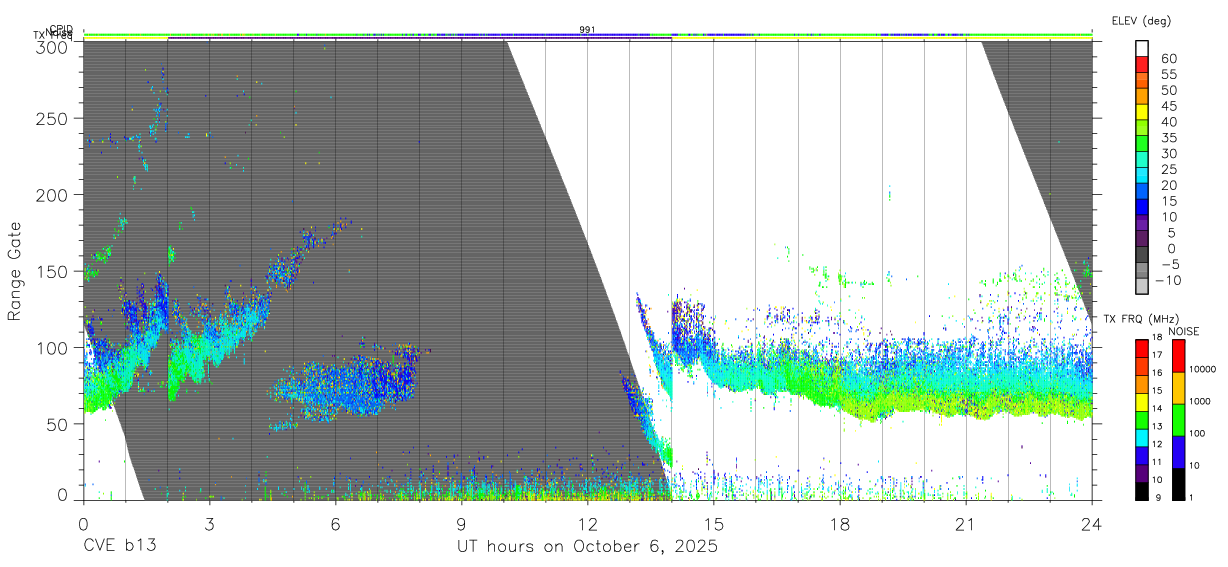1228x567 pixels.
Task: Click the 150 tick on Range Gate axis
Action: 53,271
